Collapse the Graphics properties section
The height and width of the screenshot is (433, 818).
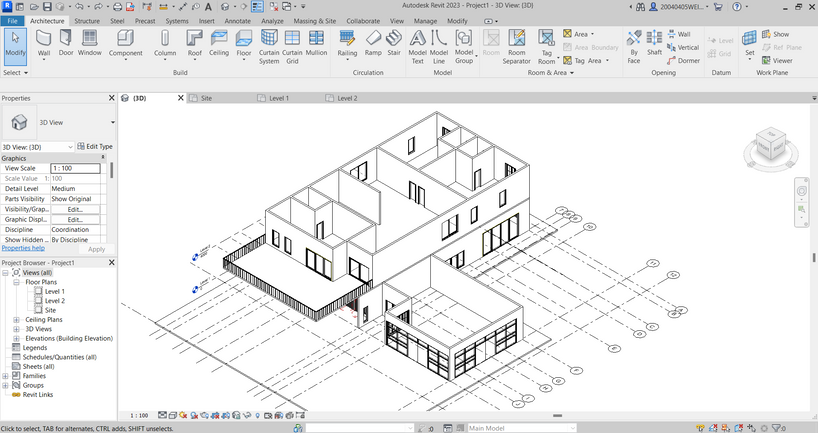(x=103, y=158)
